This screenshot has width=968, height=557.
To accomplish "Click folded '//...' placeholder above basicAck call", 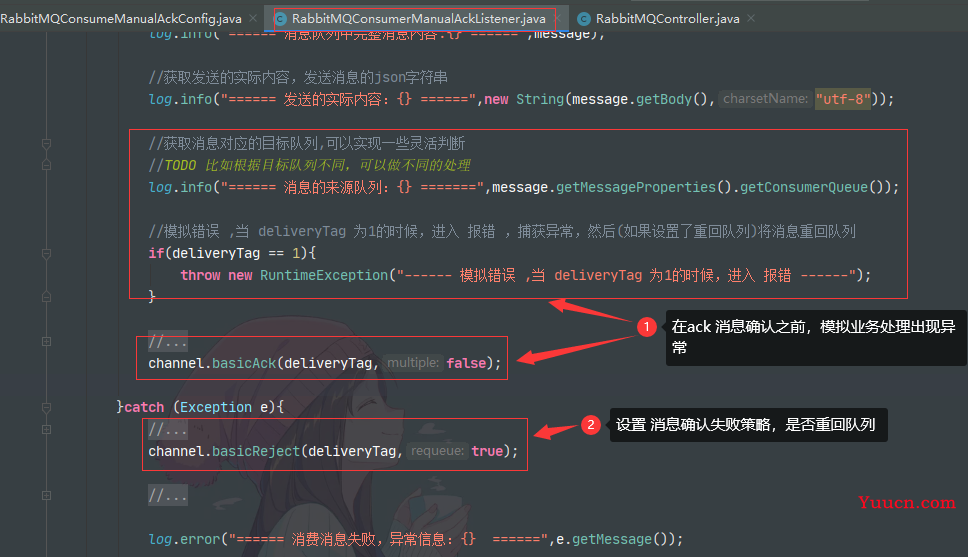I will [x=168, y=341].
